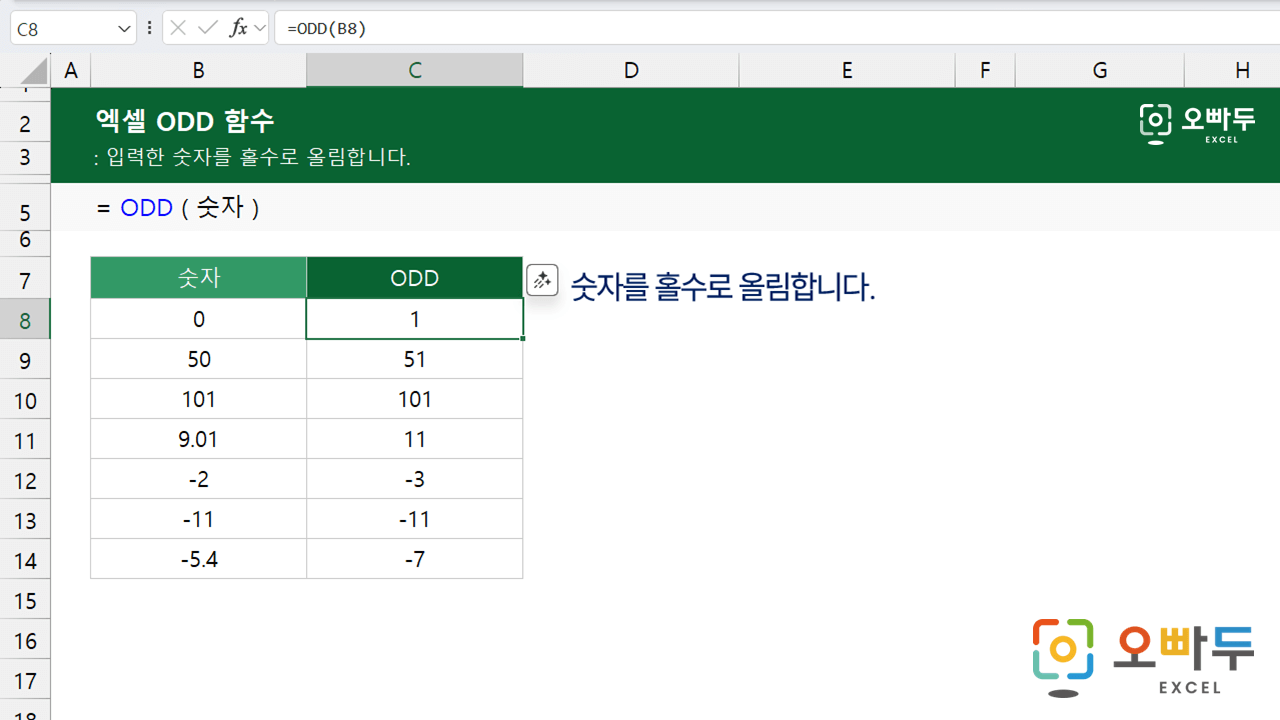Screen dimensions: 1280x720
Task: Select column header E
Action: tap(846, 69)
